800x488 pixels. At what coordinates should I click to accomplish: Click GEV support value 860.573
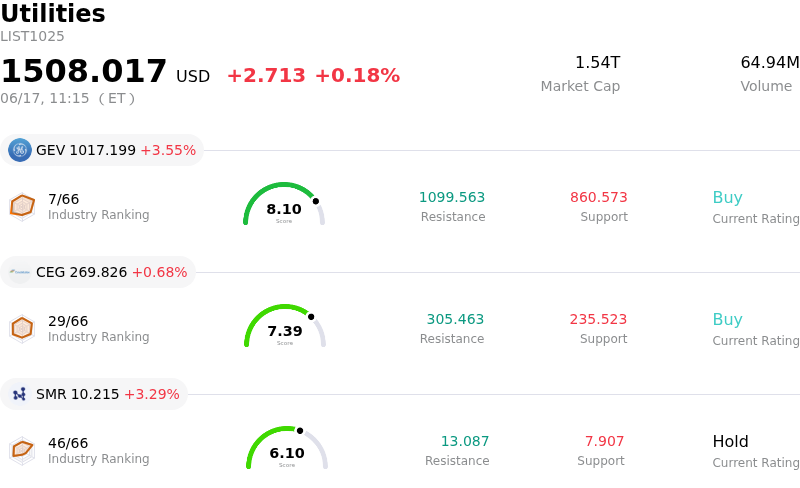click(x=598, y=197)
